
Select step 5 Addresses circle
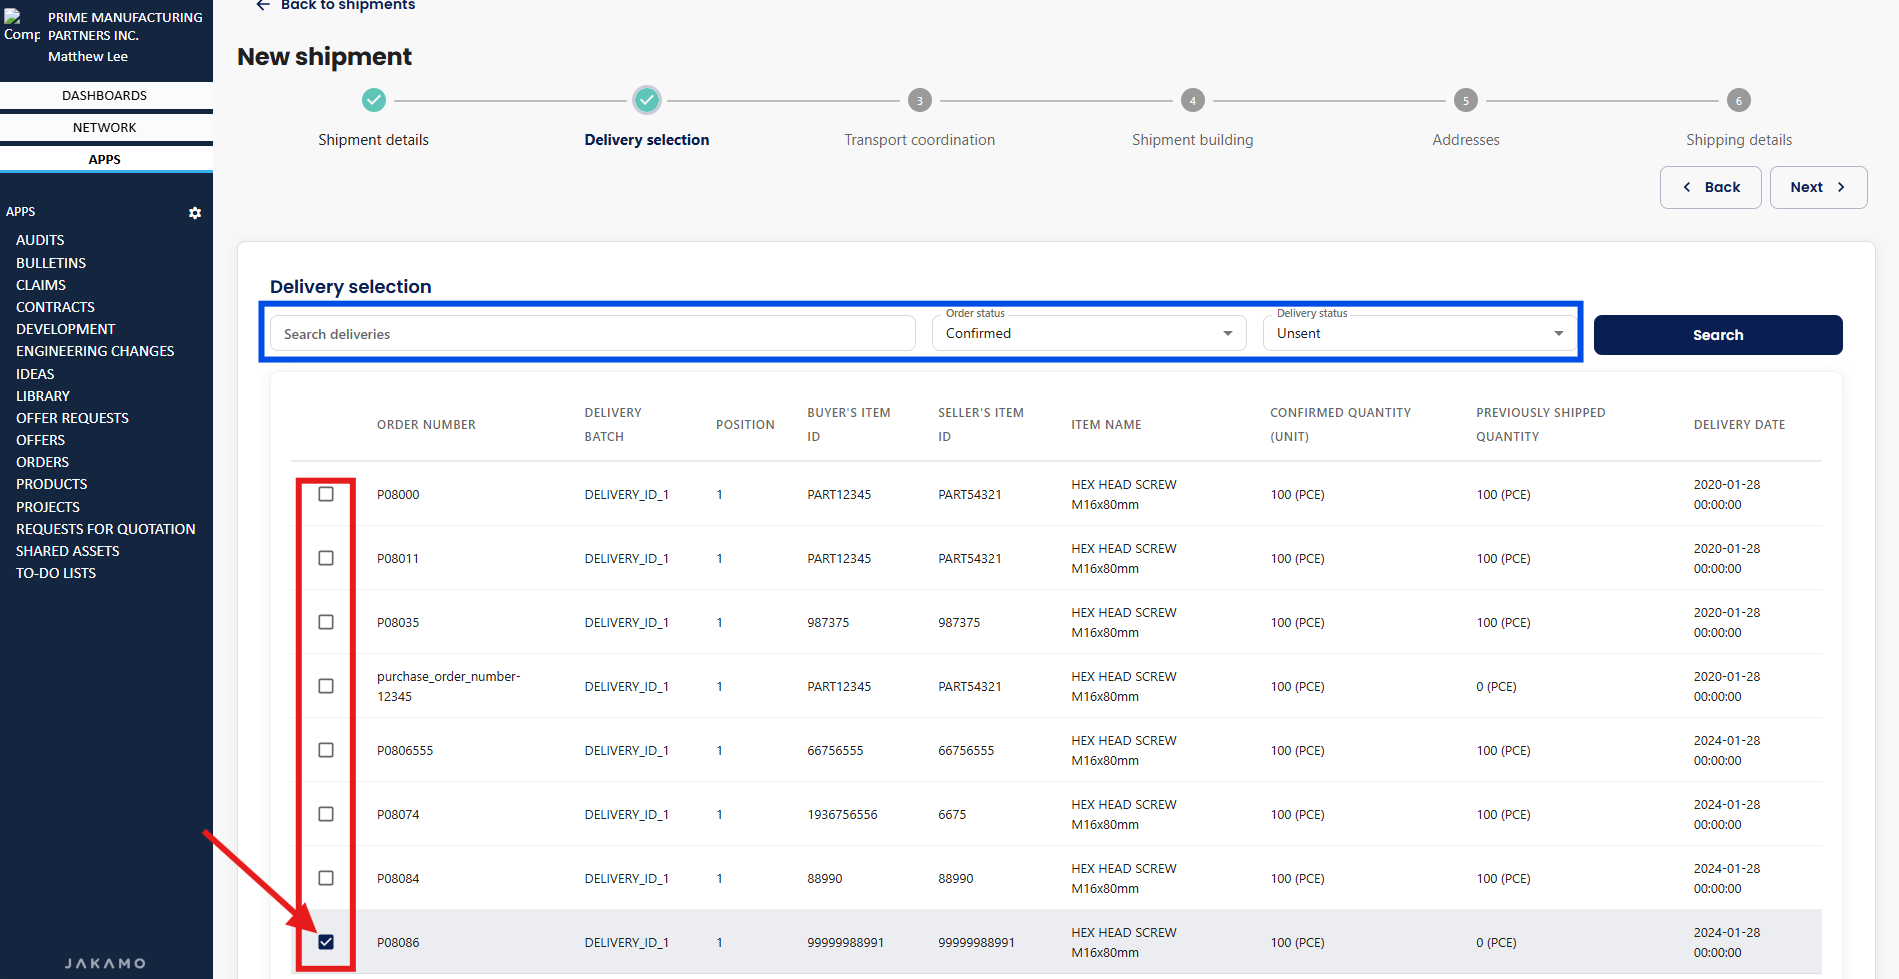tap(1465, 100)
